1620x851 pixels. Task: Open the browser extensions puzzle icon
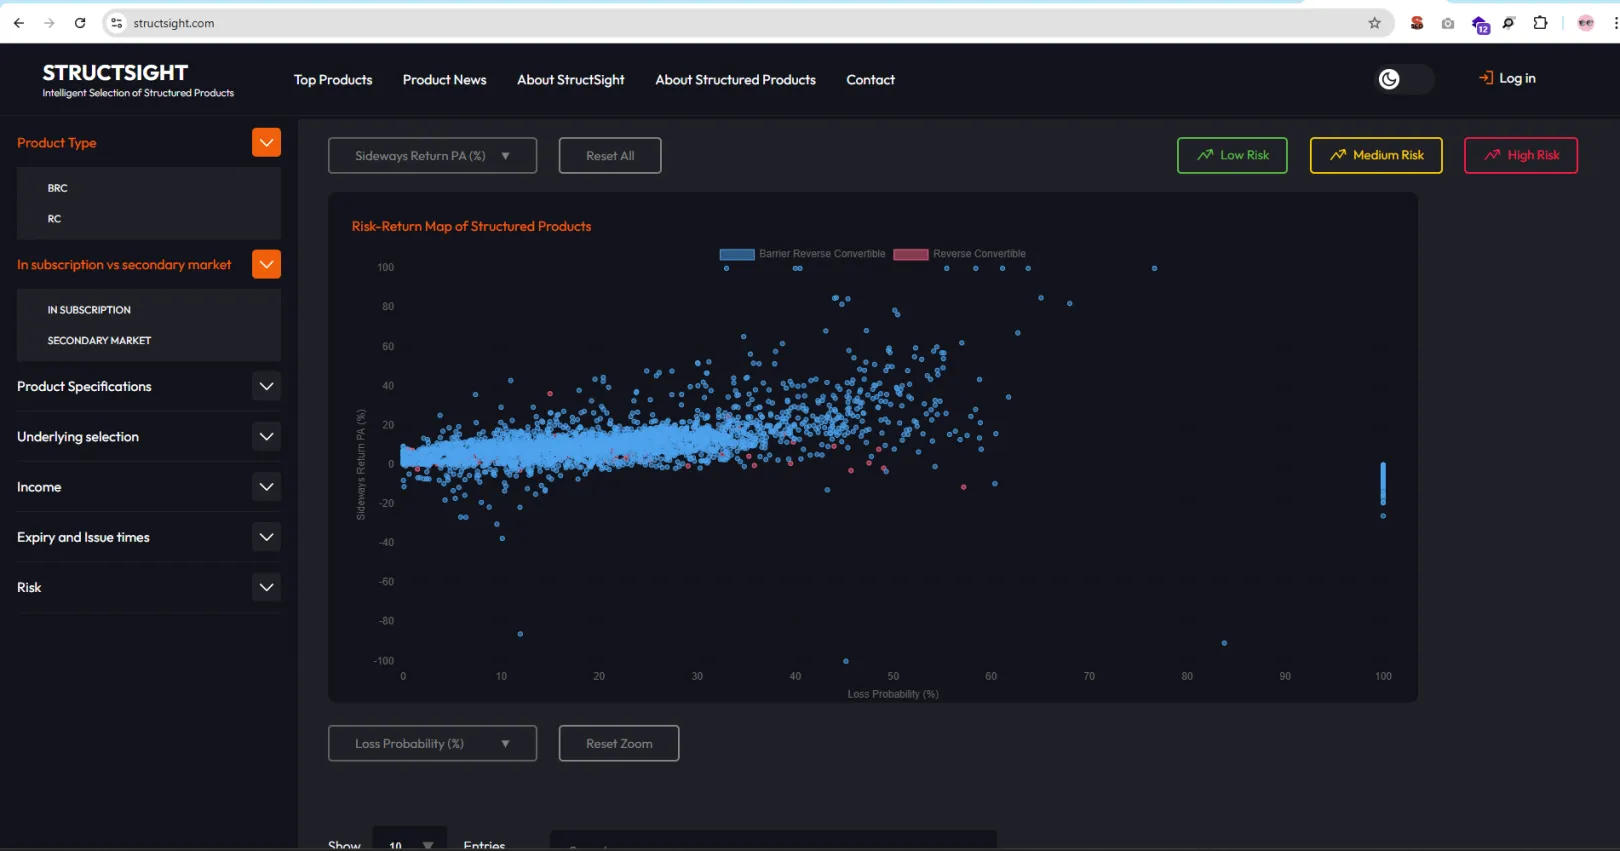point(1540,23)
